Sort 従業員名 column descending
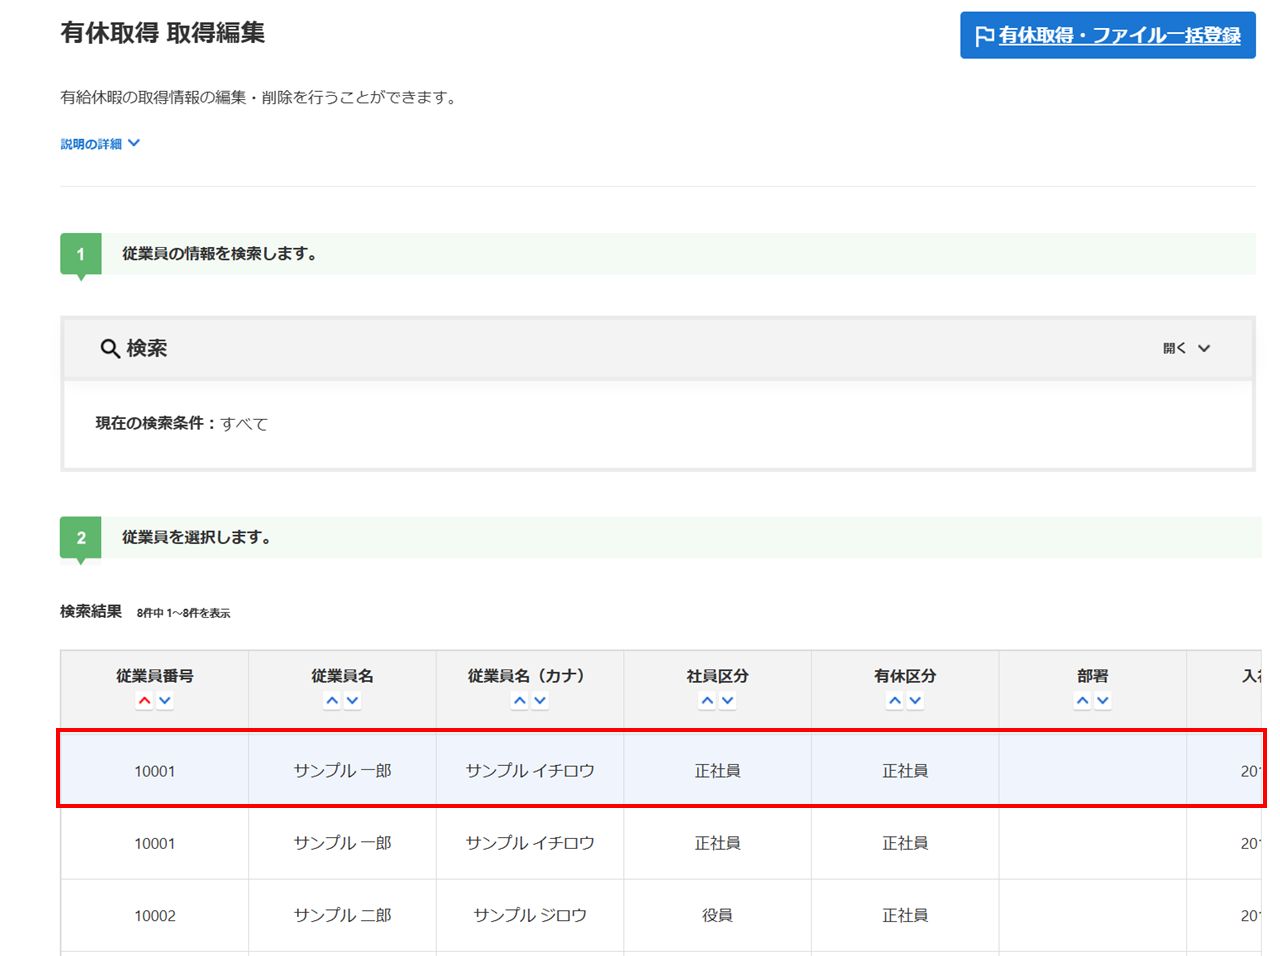Viewport: 1280px width, 956px height. (x=352, y=701)
